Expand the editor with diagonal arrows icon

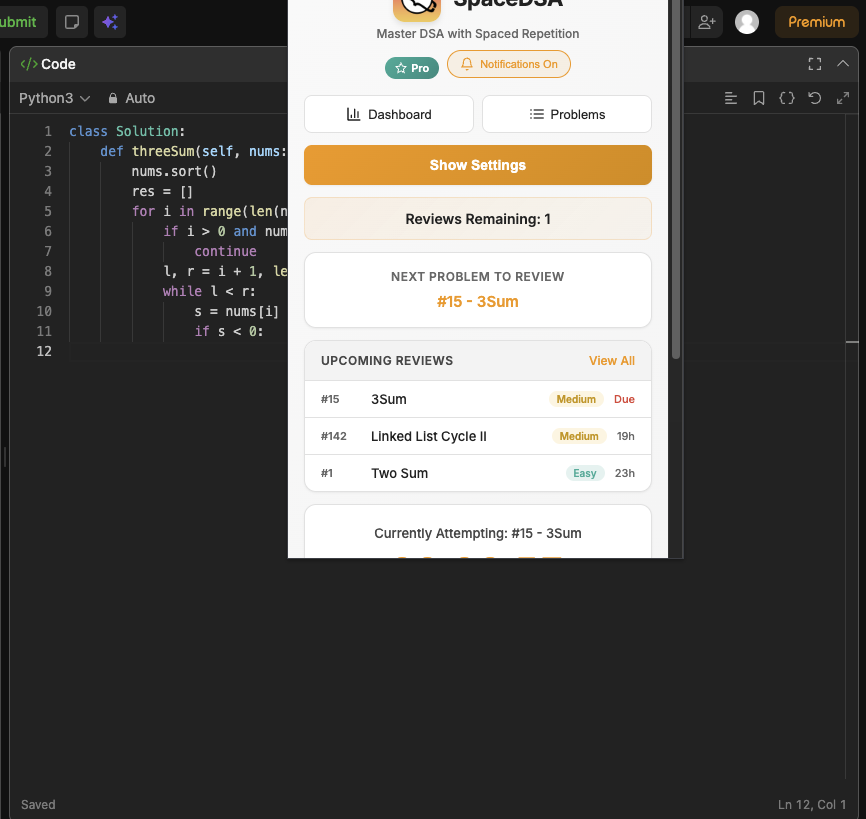[x=843, y=98]
